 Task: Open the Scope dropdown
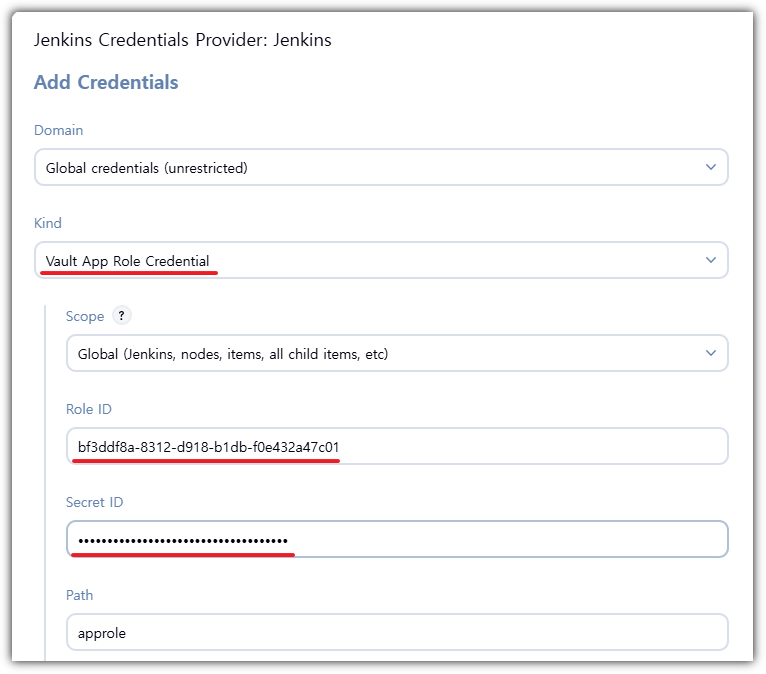[397, 353]
